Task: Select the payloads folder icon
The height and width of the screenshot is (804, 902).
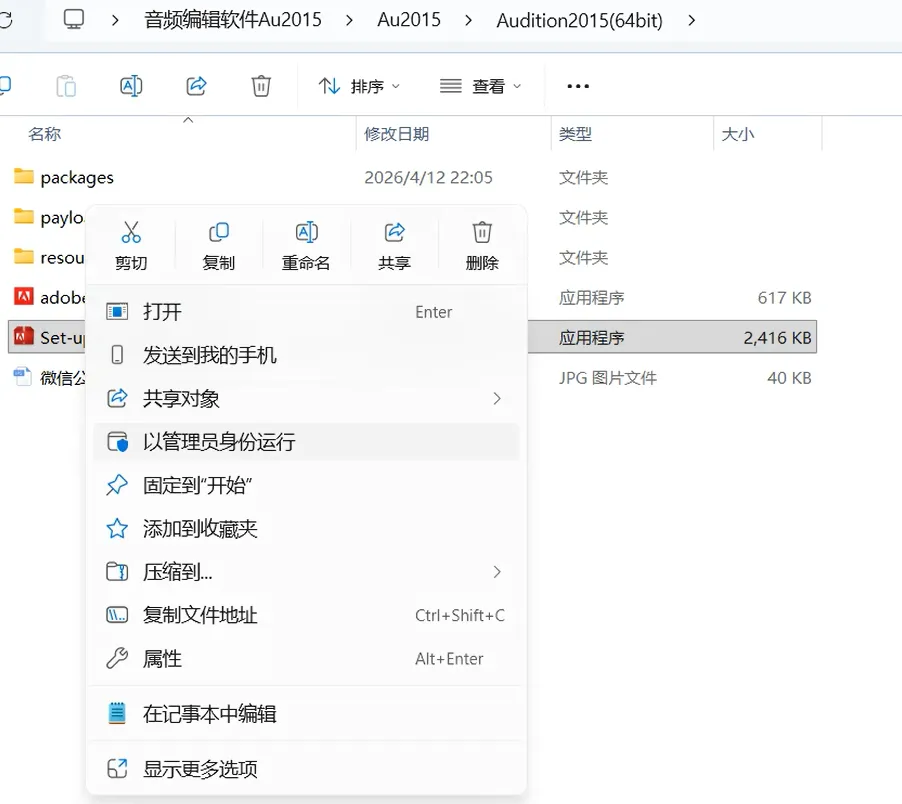Action: coord(24,216)
